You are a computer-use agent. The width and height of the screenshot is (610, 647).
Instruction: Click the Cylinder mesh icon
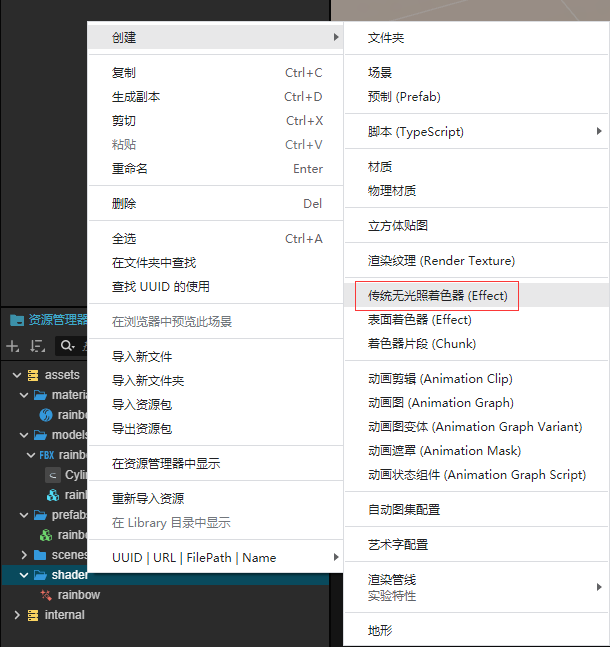pos(53,475)
